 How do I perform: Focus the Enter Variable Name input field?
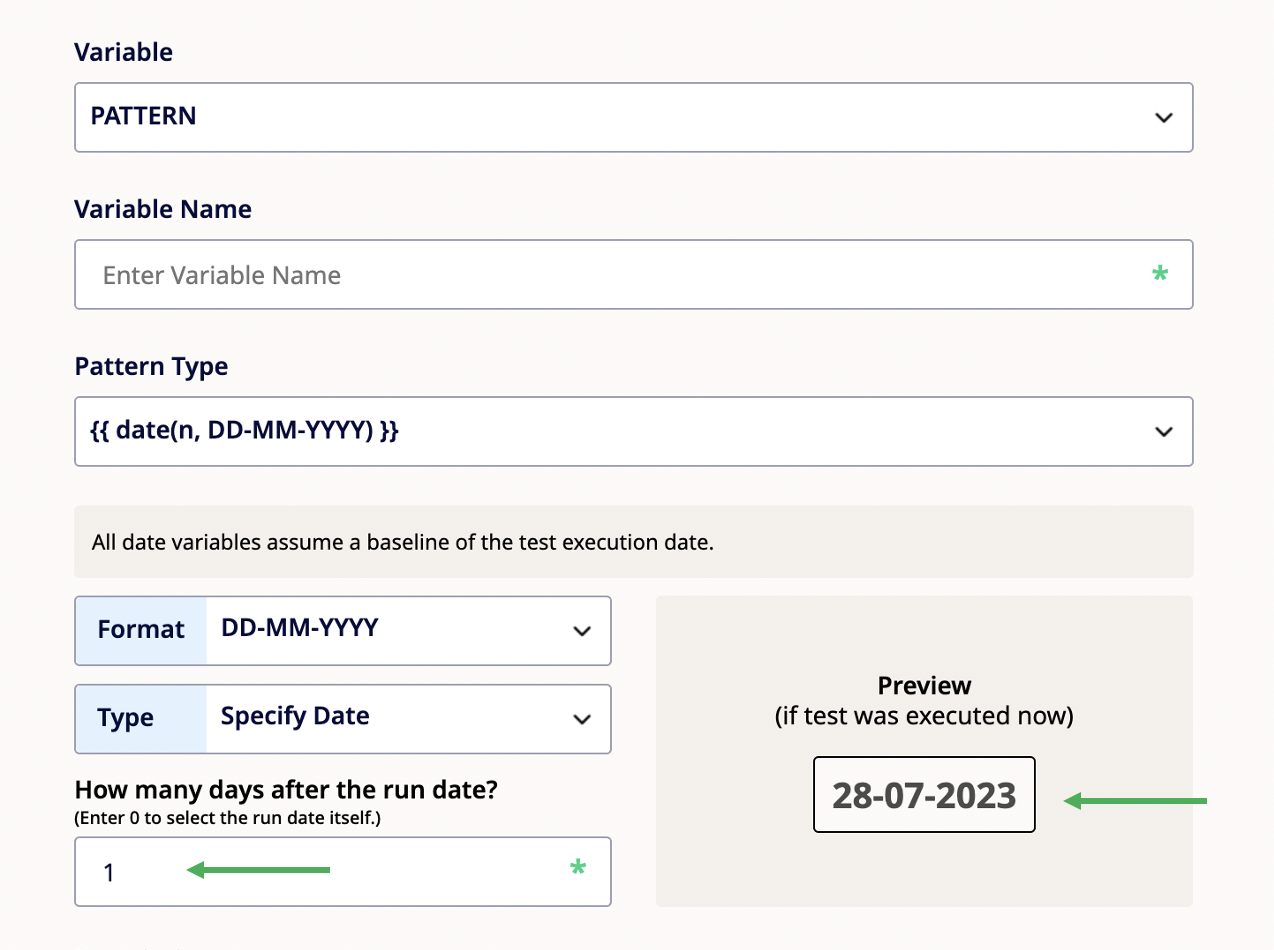634,274
